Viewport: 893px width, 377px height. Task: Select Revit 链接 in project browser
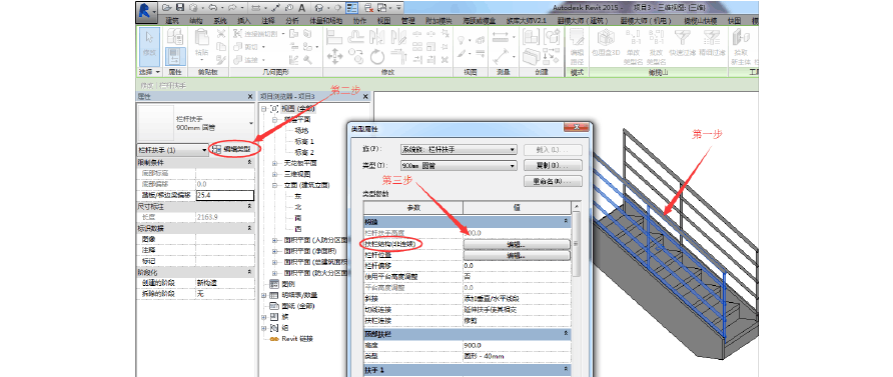click(296, 338)
